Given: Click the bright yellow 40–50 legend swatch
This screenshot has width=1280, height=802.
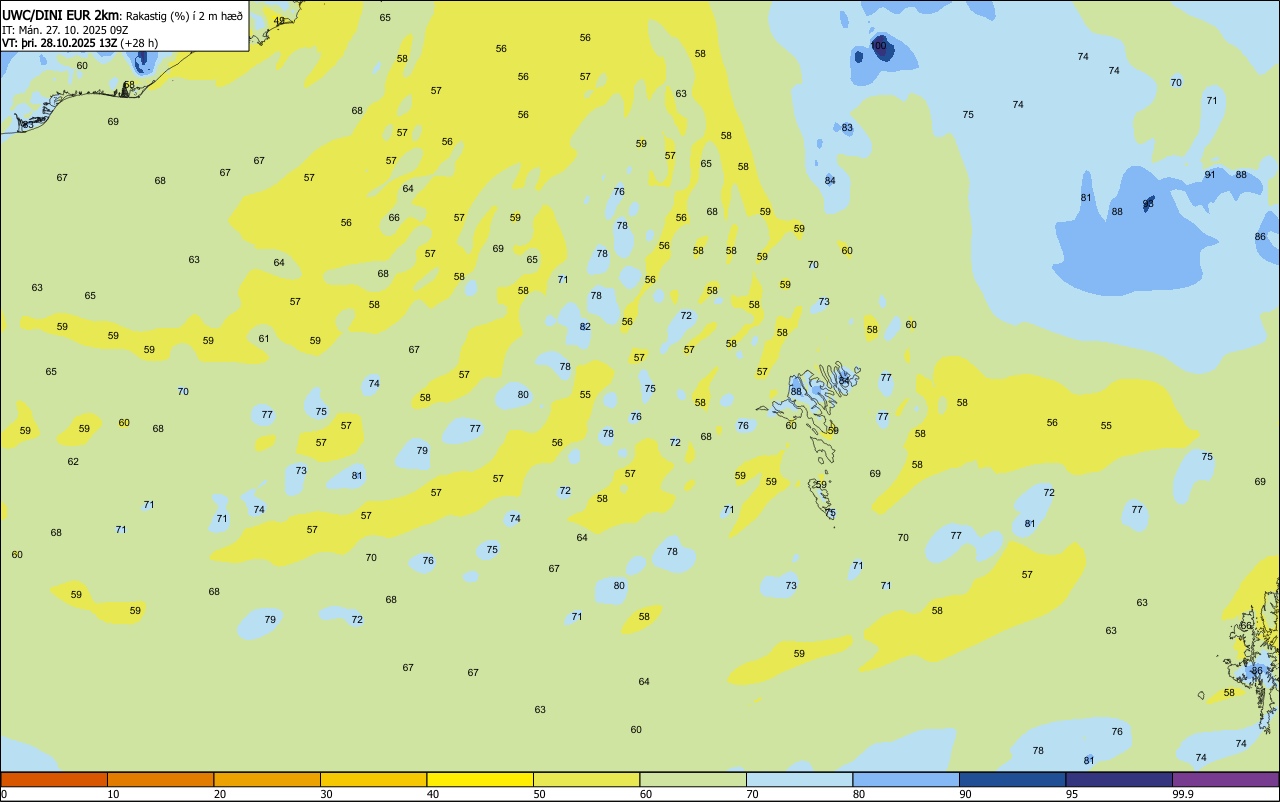Looking at the screenshot, I should click(480, 779).
